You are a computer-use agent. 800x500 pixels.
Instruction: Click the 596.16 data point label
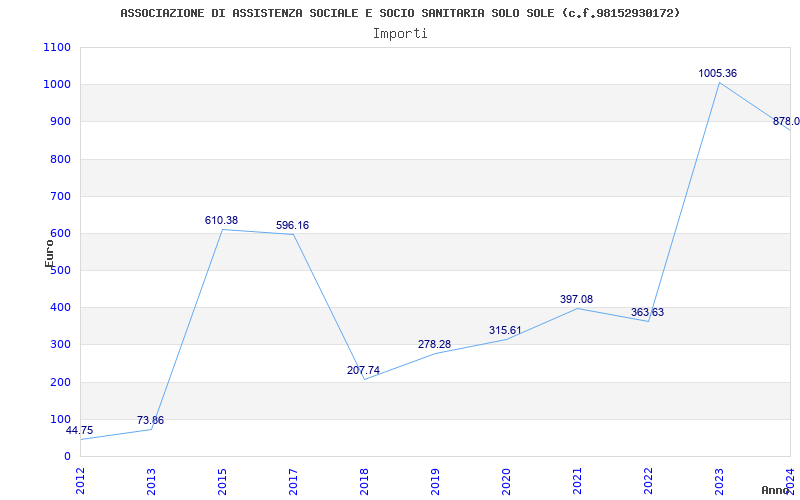292,226
